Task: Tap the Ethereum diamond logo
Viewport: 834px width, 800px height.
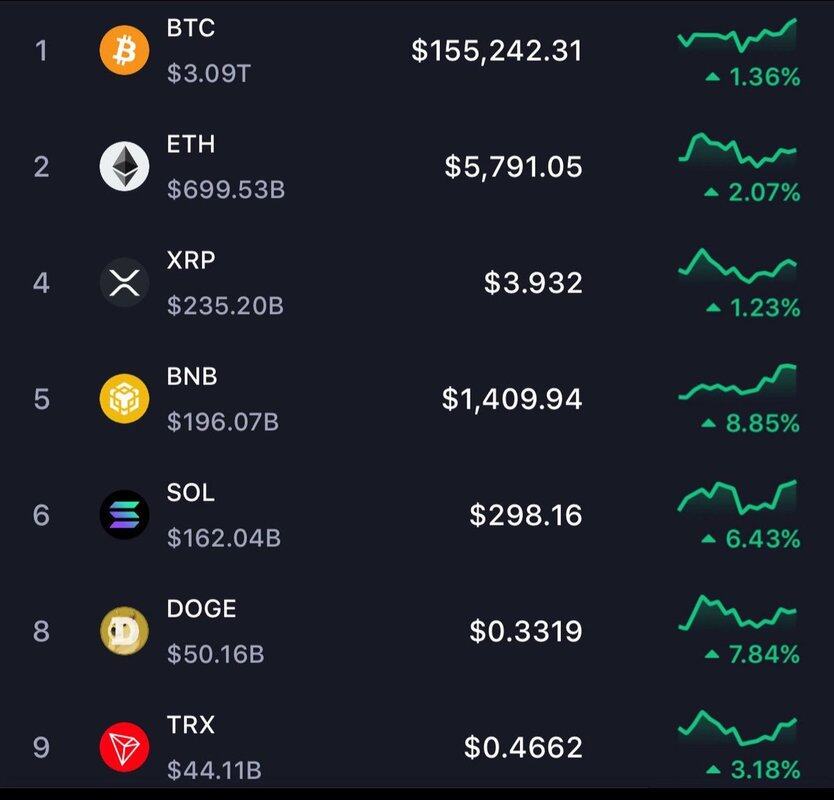Action: pos(124,166)
